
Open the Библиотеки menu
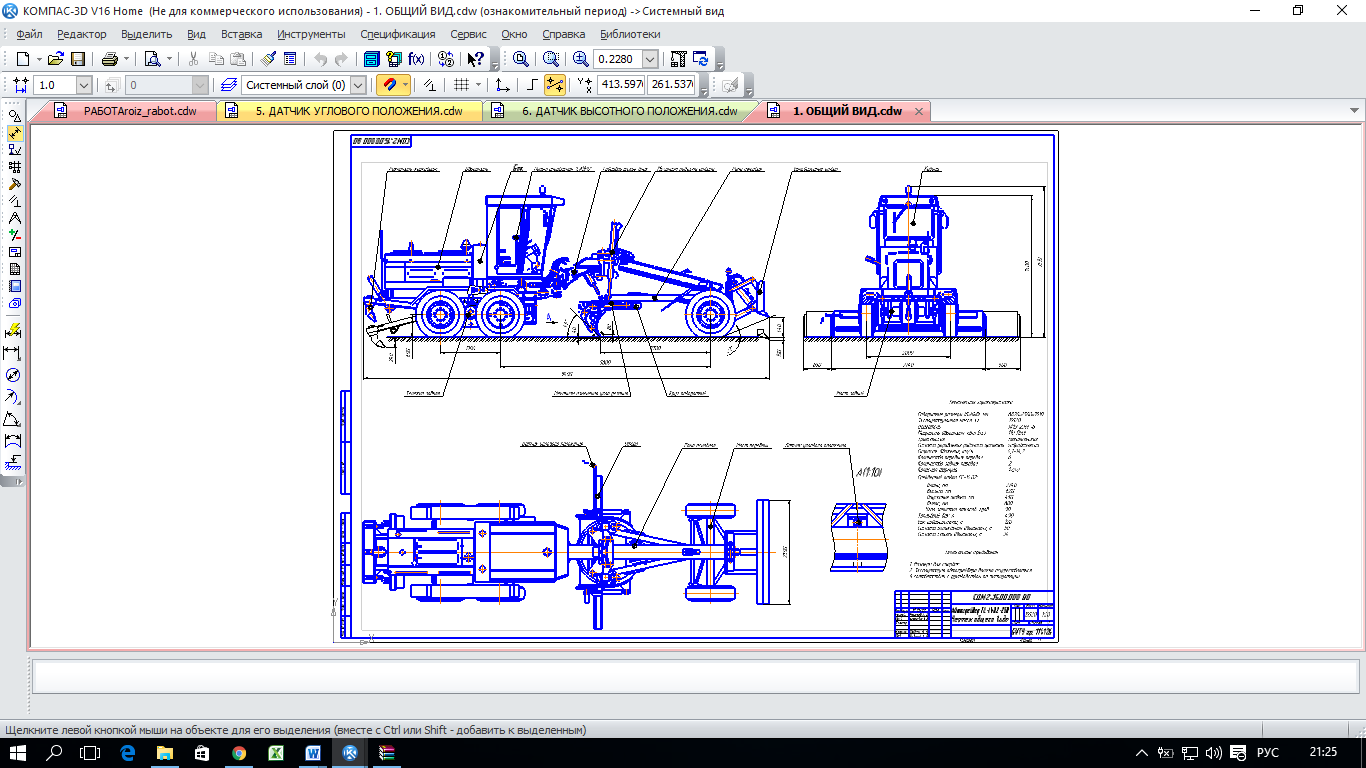pos(630,34)
